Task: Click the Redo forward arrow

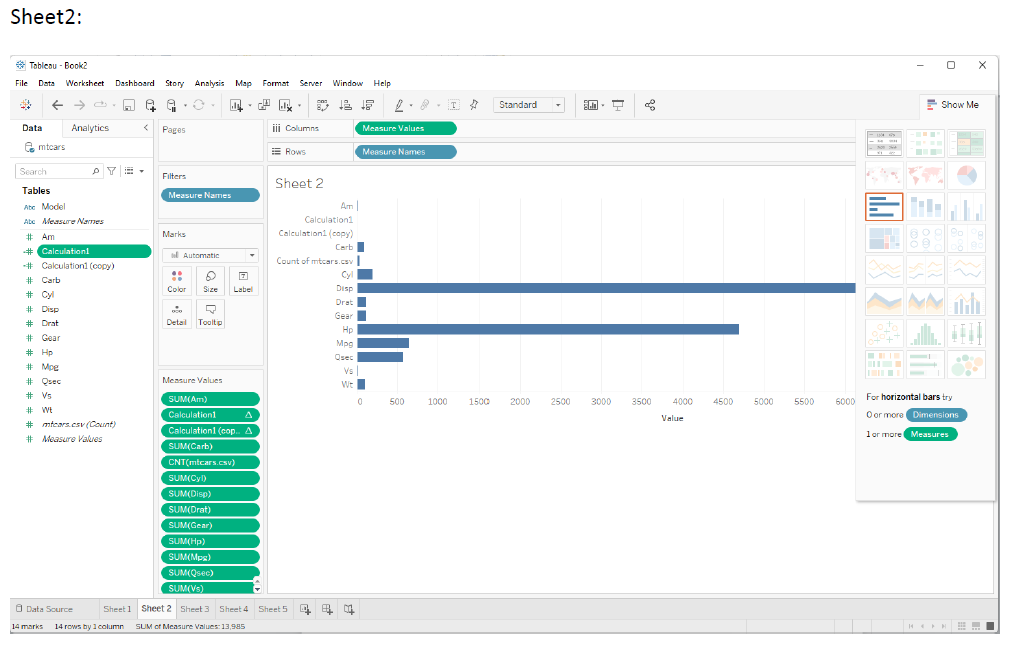Action: click(x=79, y=105)
